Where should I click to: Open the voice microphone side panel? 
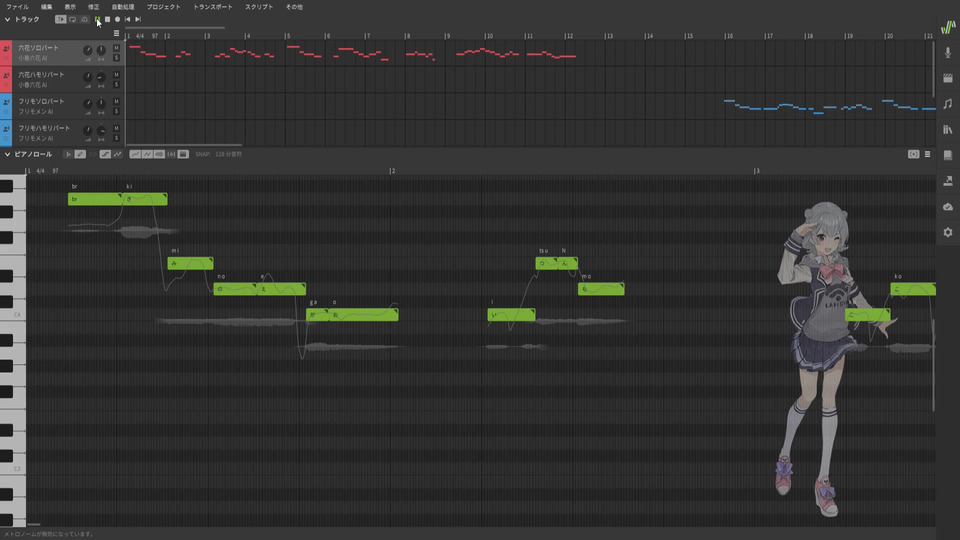[948, 53]
